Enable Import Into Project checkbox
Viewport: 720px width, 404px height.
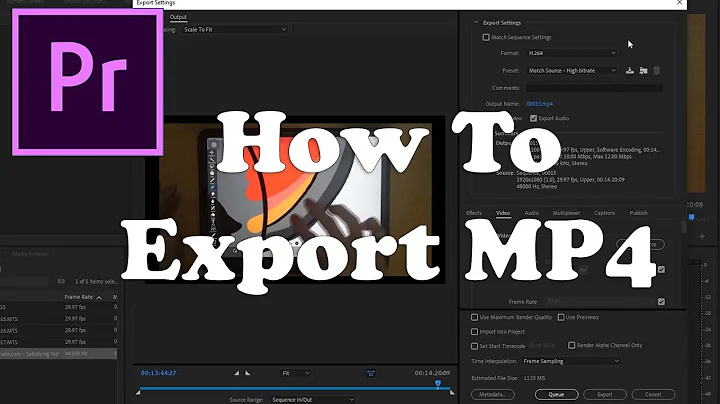click(x=474, y=331)
